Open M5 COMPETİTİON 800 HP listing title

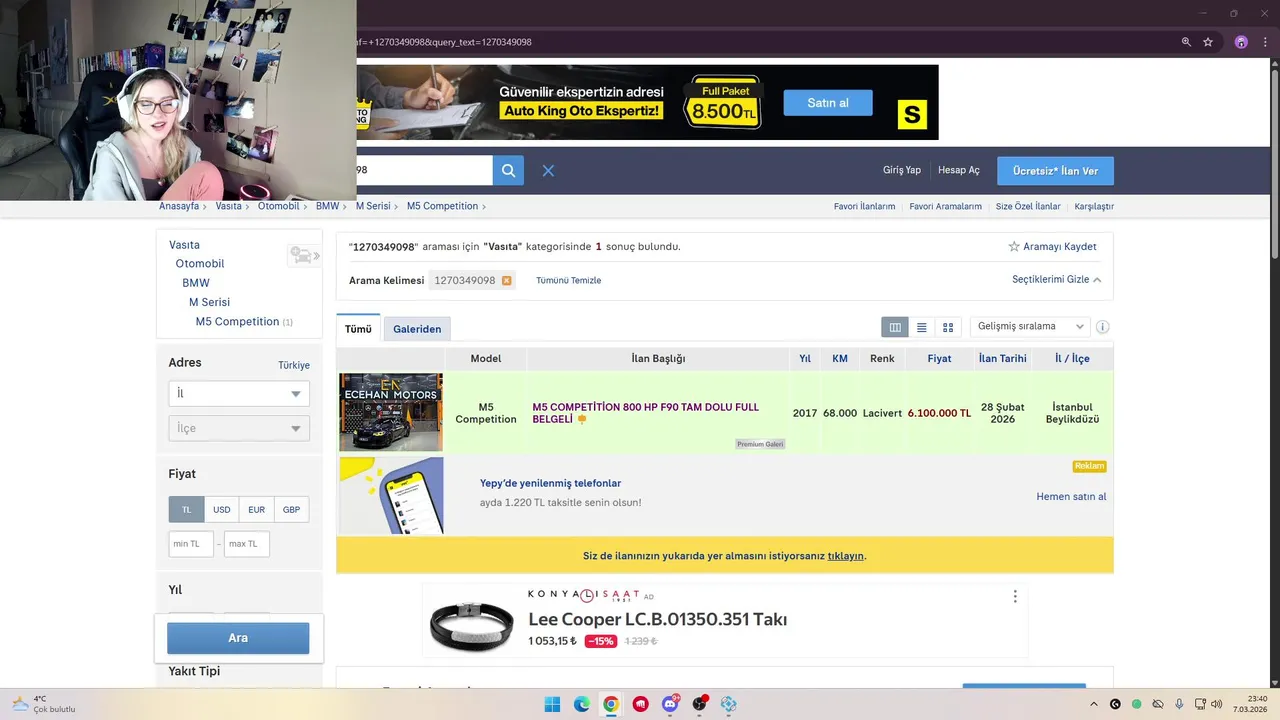646,413
